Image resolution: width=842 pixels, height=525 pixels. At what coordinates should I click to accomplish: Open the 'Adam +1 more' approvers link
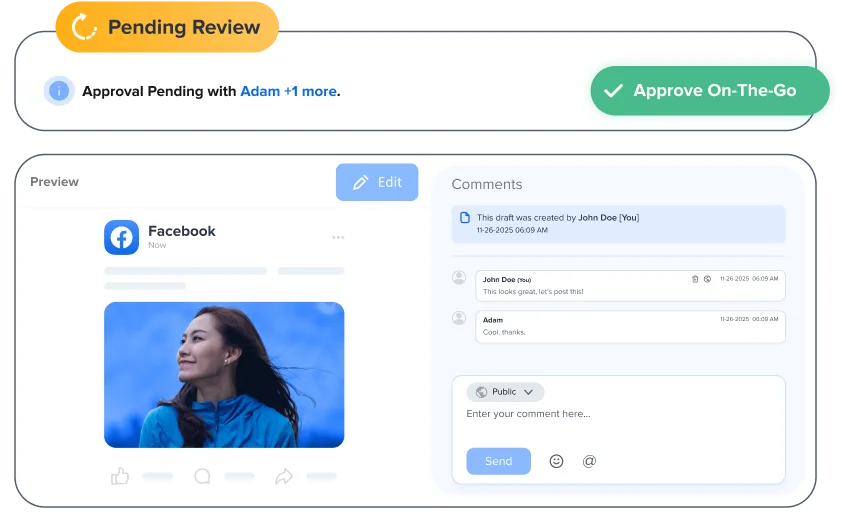point(288,91)
